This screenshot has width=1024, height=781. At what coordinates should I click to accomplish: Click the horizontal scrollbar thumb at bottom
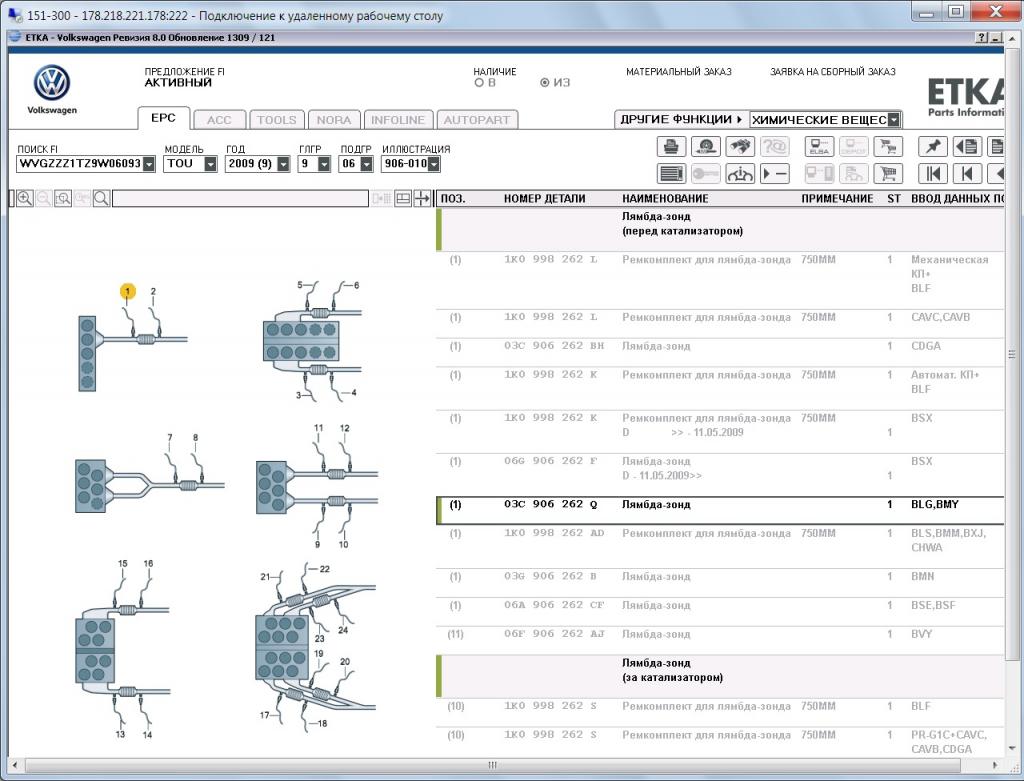coord(492,765)
